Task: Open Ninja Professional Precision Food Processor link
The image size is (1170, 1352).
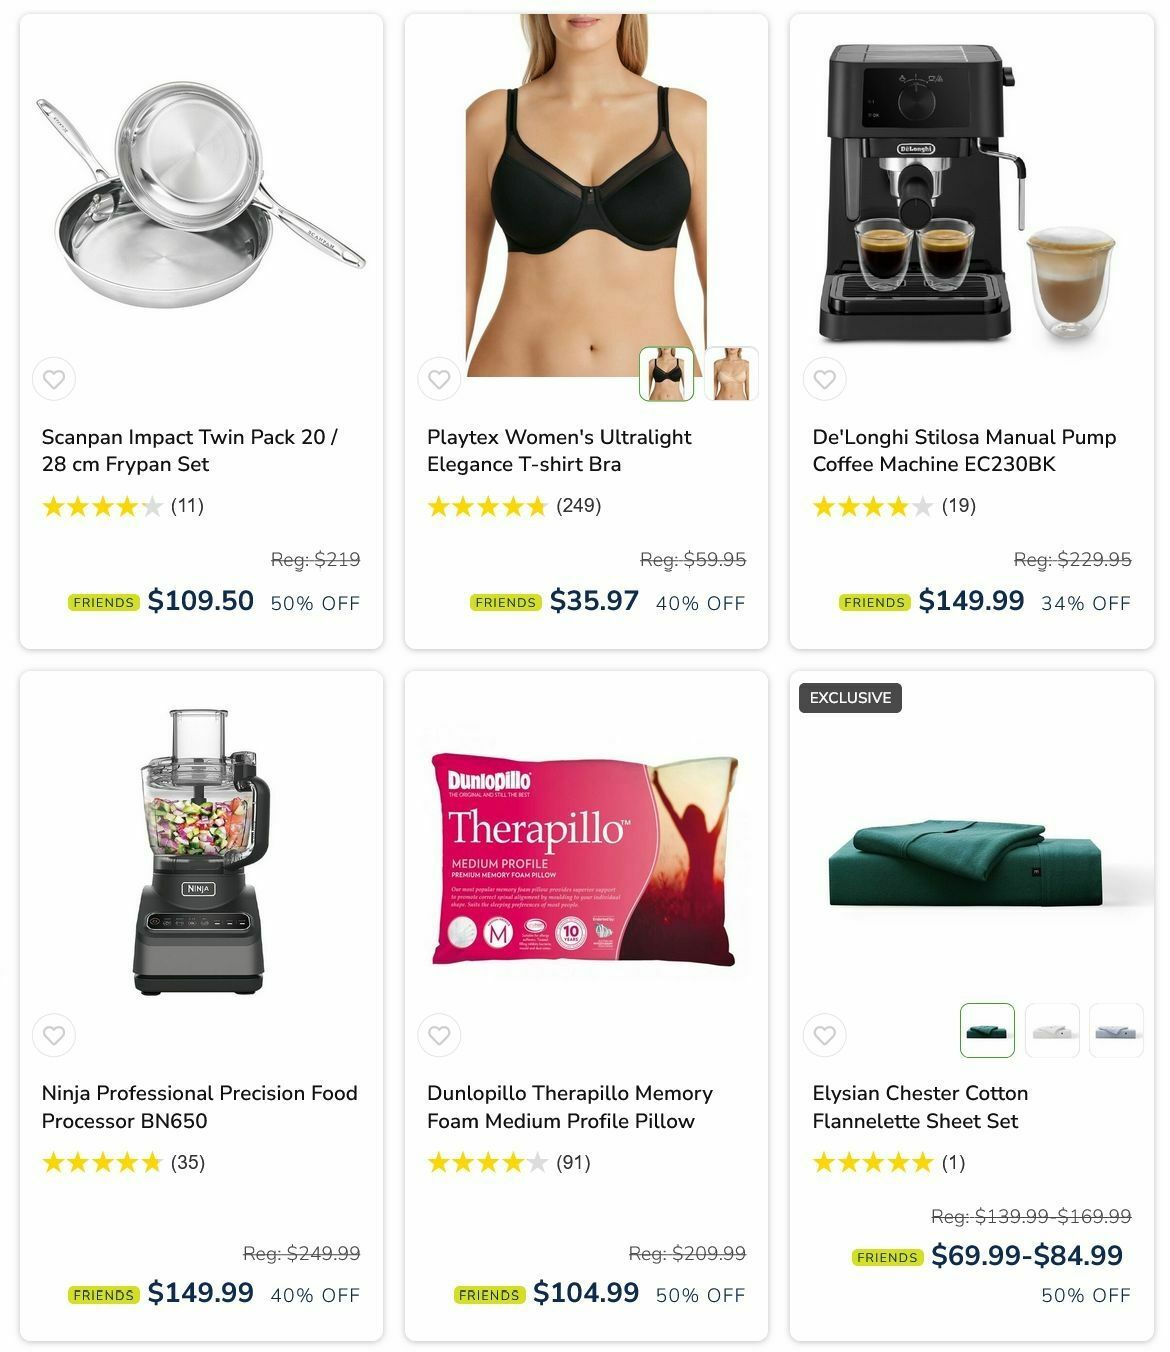Action: point(200,1107)
